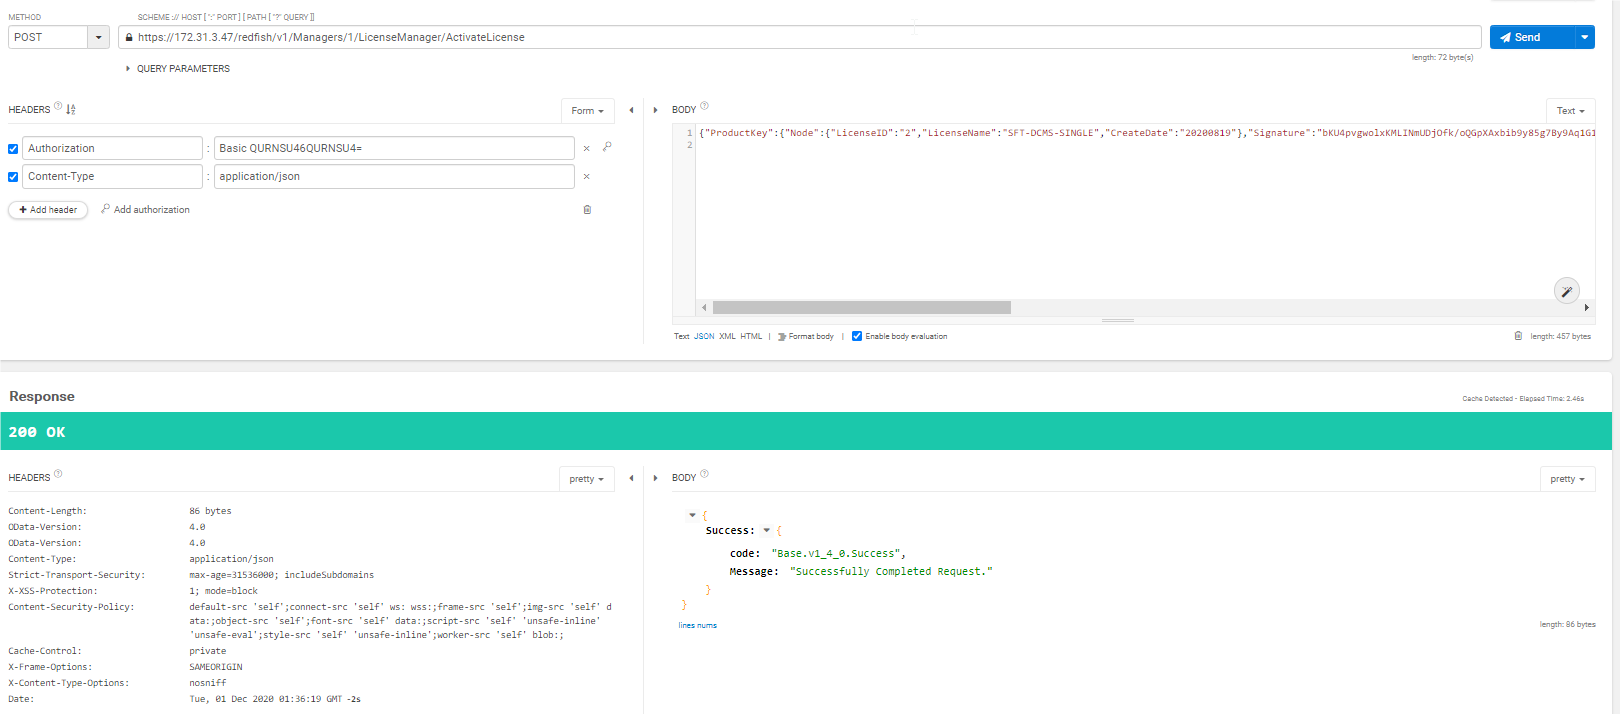This screenshot has width=1620, height=714.
Task: Click the Add header button
Action: [48, 210]
